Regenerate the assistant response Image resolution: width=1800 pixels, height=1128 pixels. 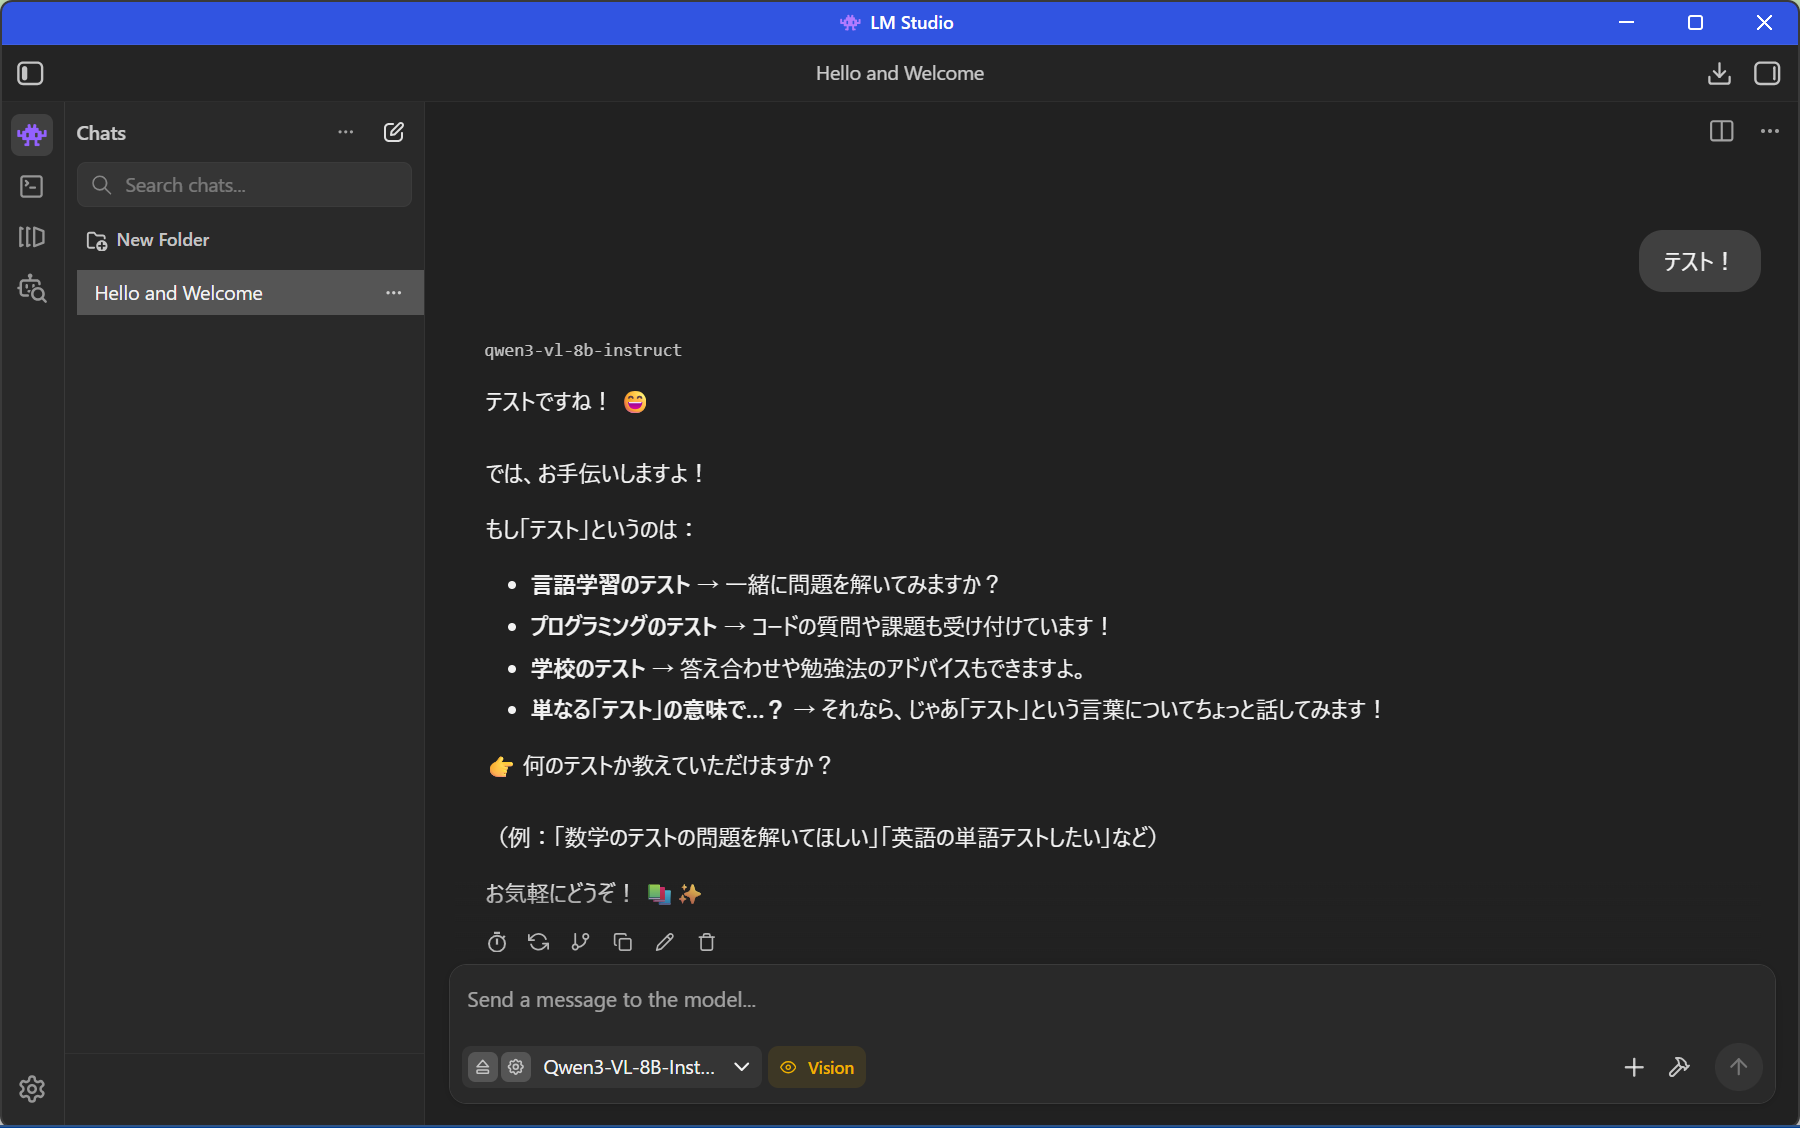pyautogui.click(x=539, y=942)
